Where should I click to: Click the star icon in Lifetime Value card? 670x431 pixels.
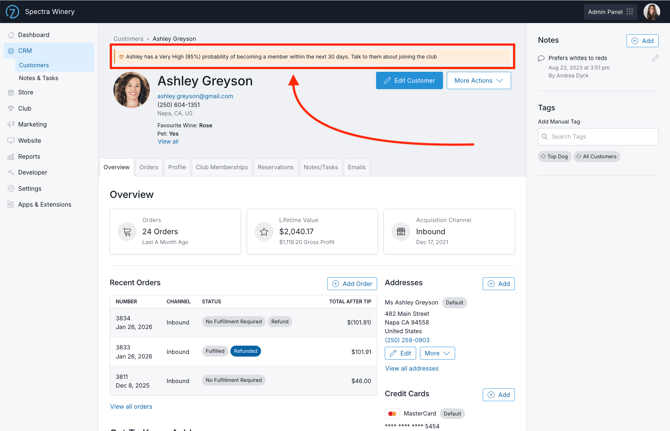[x=264, y=232]
